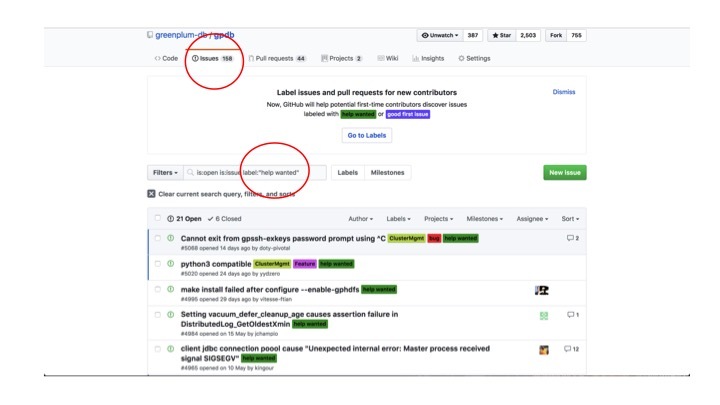Image resolution: width=720 pixels, height=405 pixels.
Task: Click open-issue icon beside python3 compatible
Action: coord(170,264)
